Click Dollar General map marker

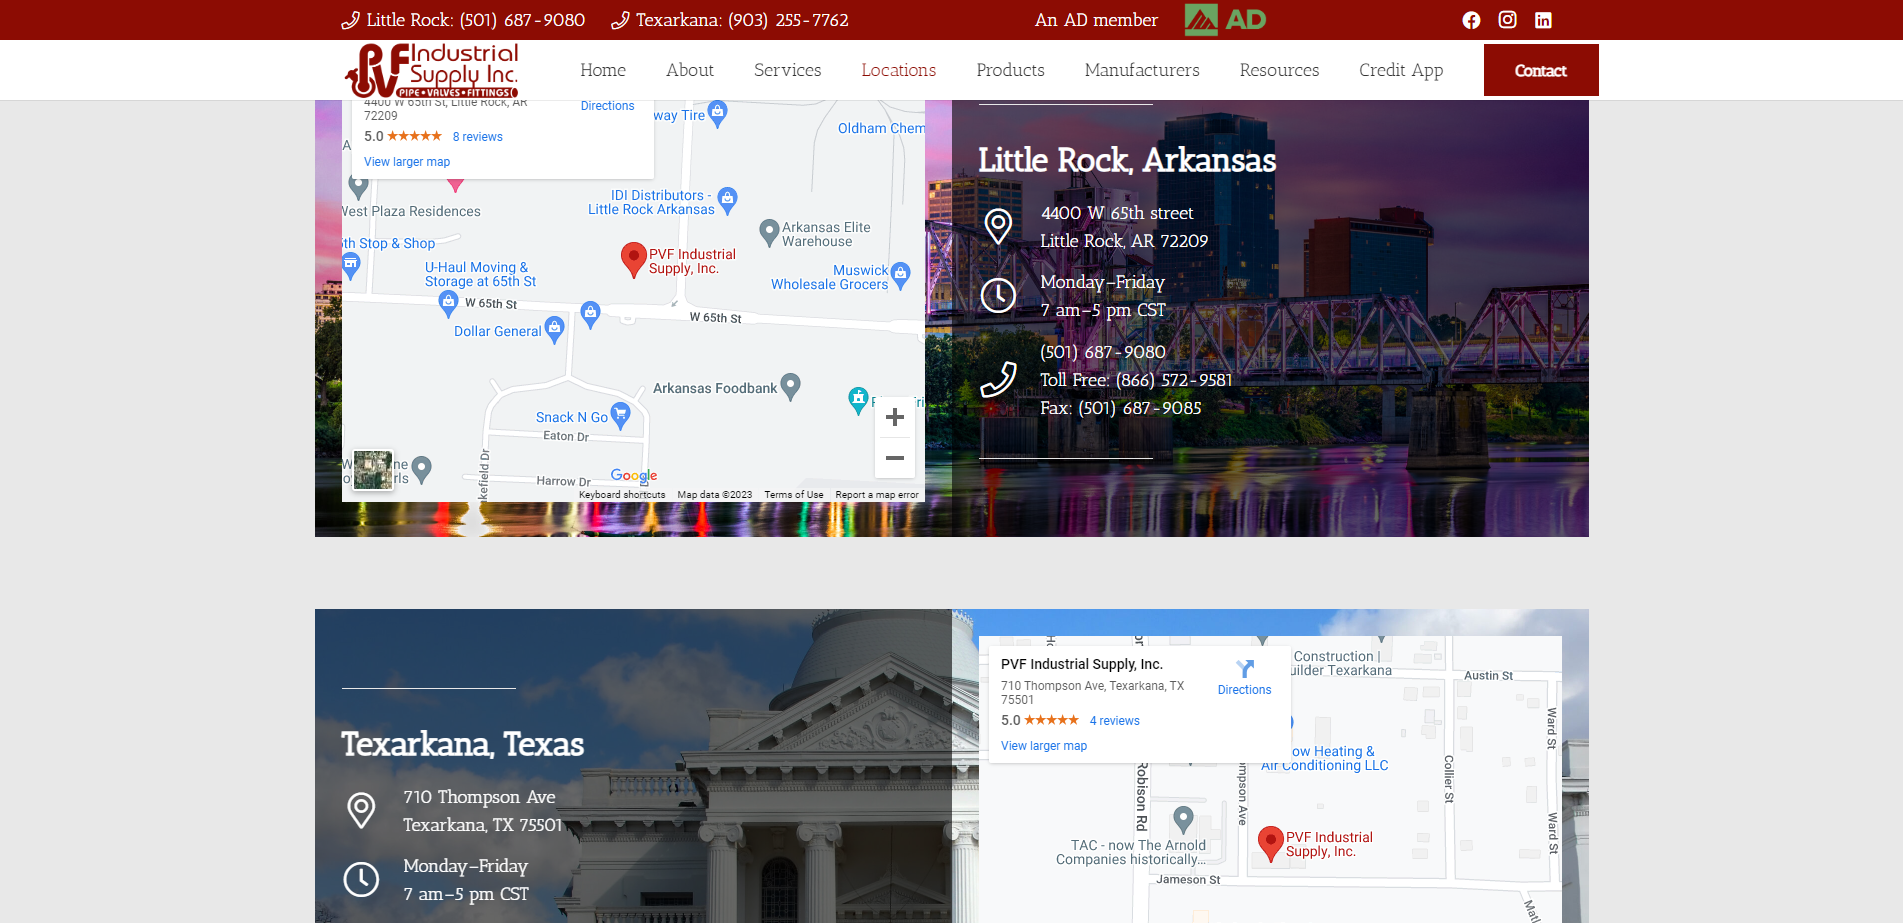555,329
